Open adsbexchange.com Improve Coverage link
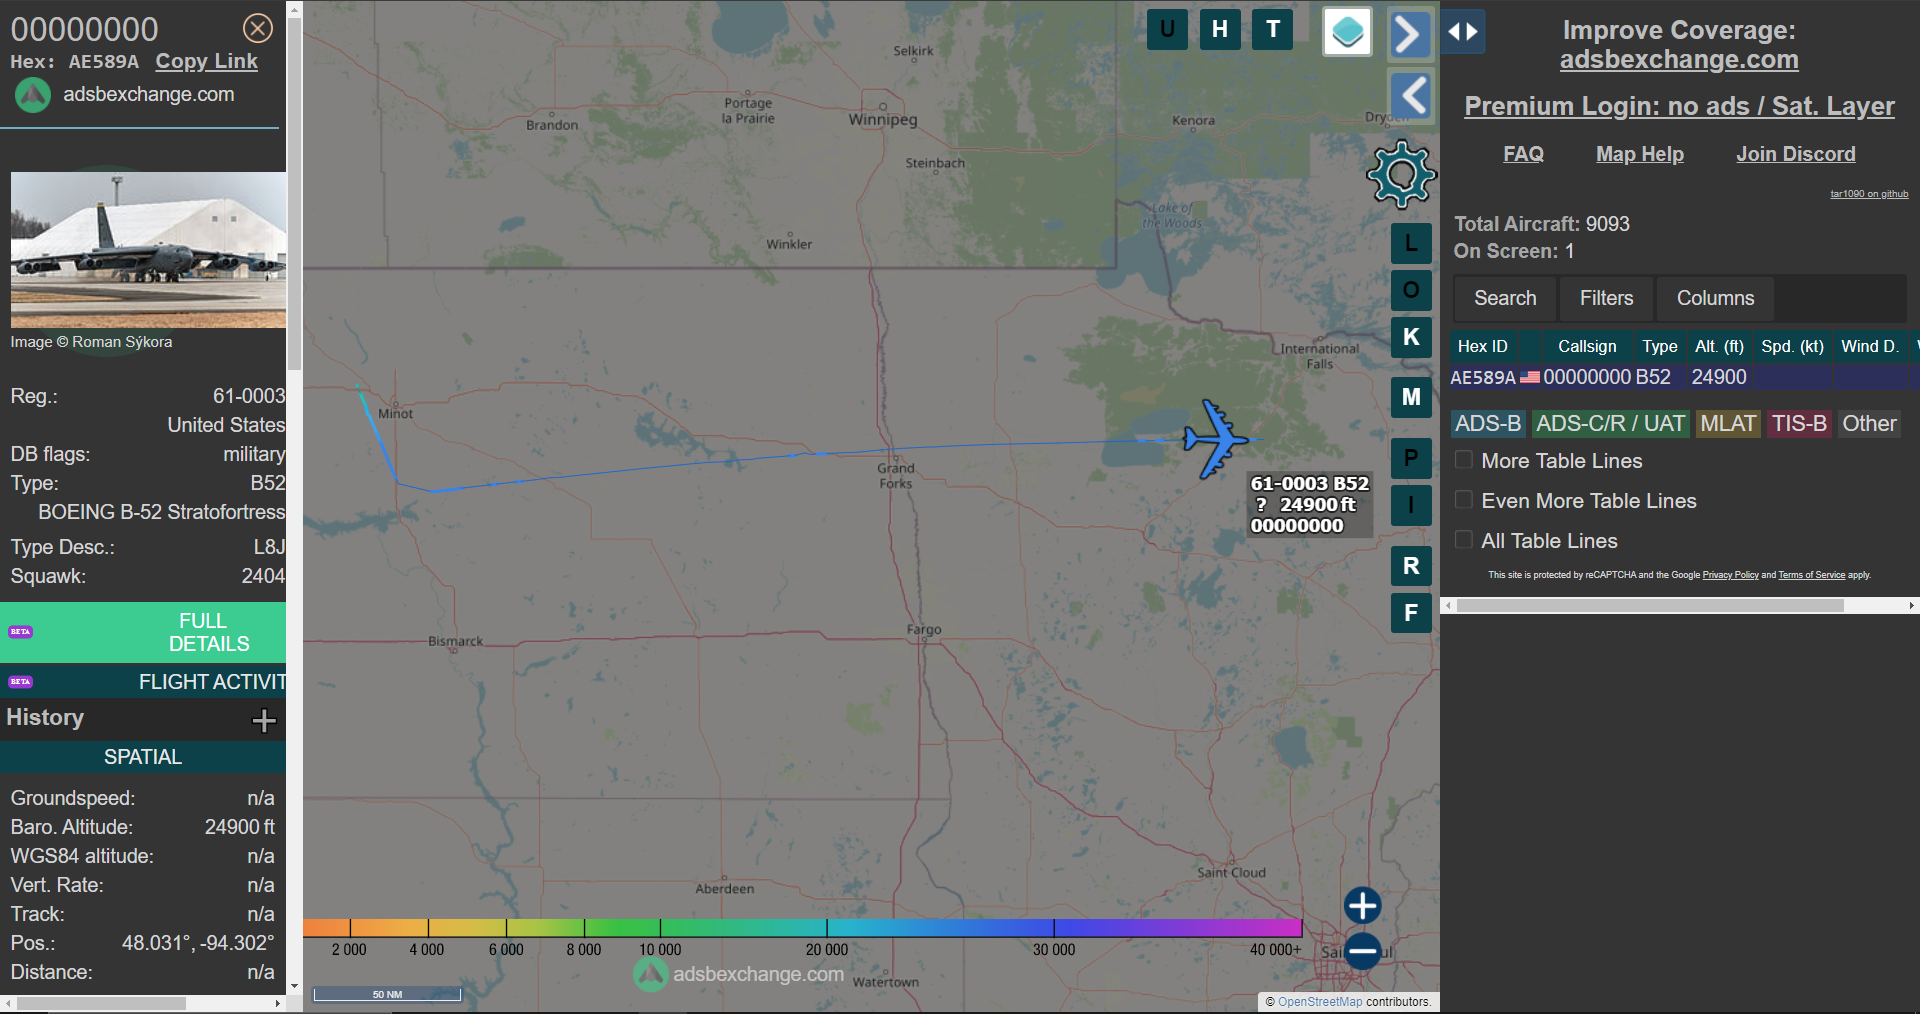 point(1679,60)
